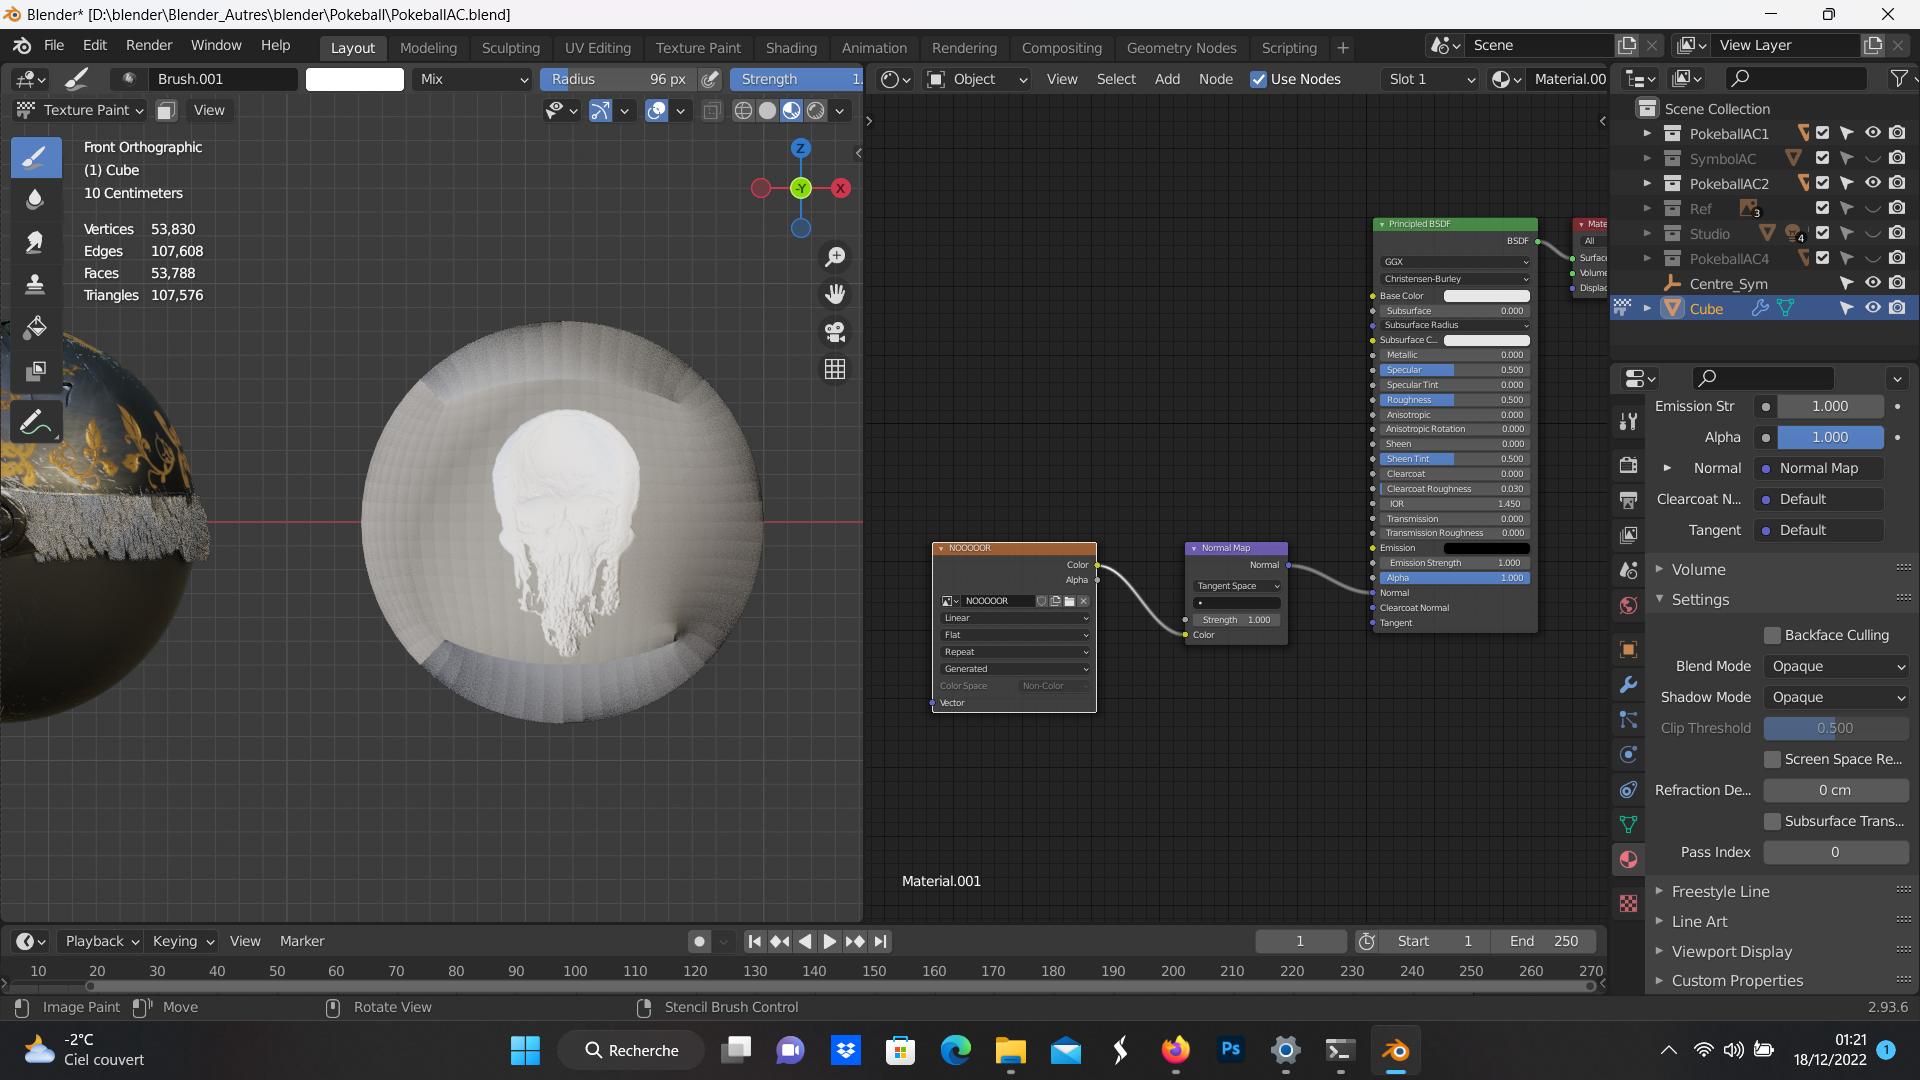The width and height of the screenshot is (1920, 1080).
Task: Toggle visibility of PokeballAC1 object
Action: pyautogui.click(x=1874, y=132)
